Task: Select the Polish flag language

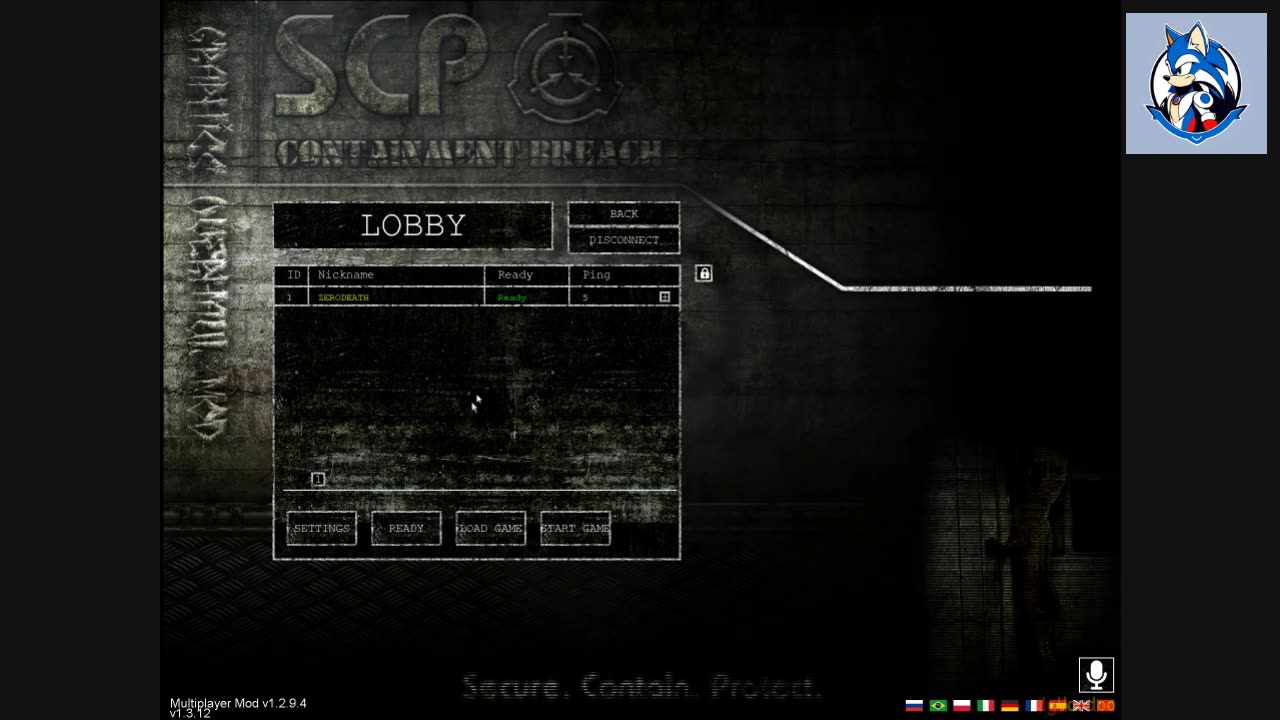Action: (962, 705)
